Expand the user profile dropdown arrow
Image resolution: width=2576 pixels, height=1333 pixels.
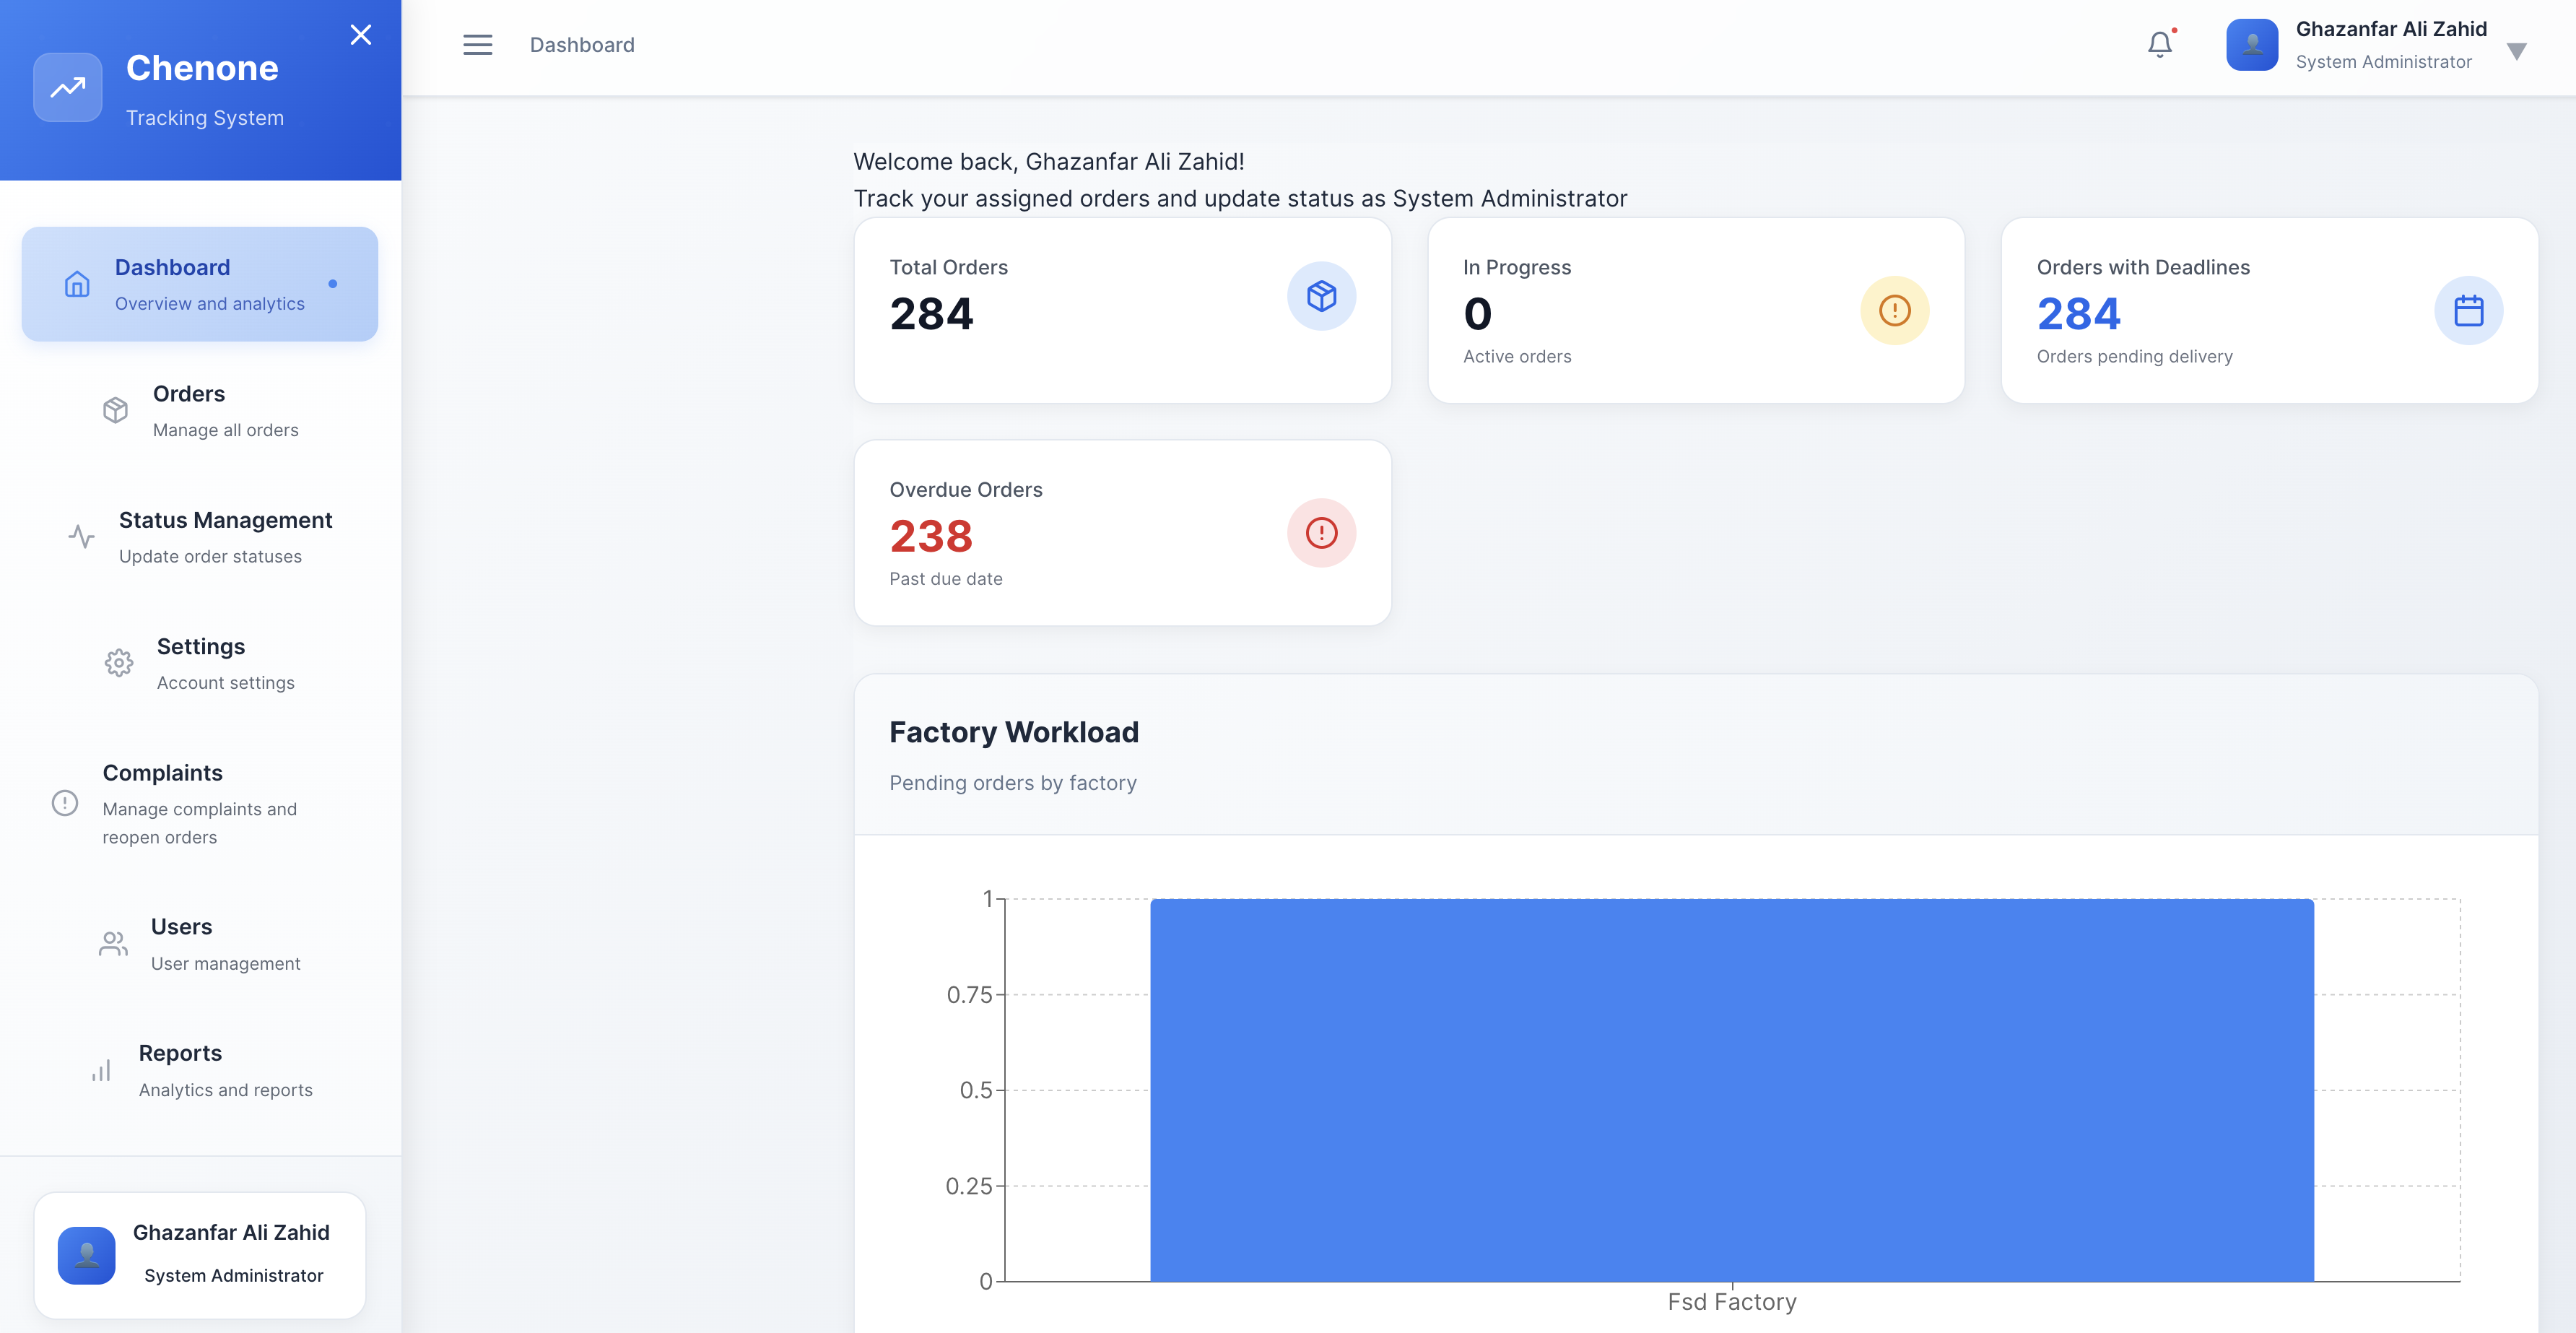(2517, 51)
